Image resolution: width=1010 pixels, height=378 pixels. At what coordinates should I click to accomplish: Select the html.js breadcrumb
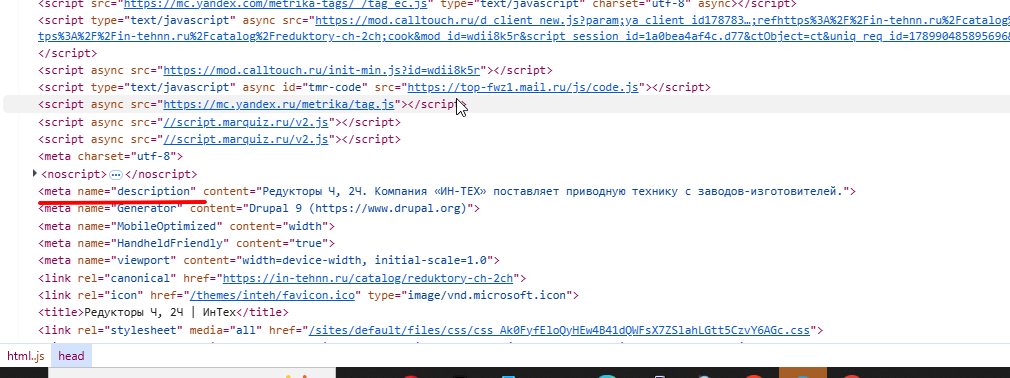(x=26, y=355)
